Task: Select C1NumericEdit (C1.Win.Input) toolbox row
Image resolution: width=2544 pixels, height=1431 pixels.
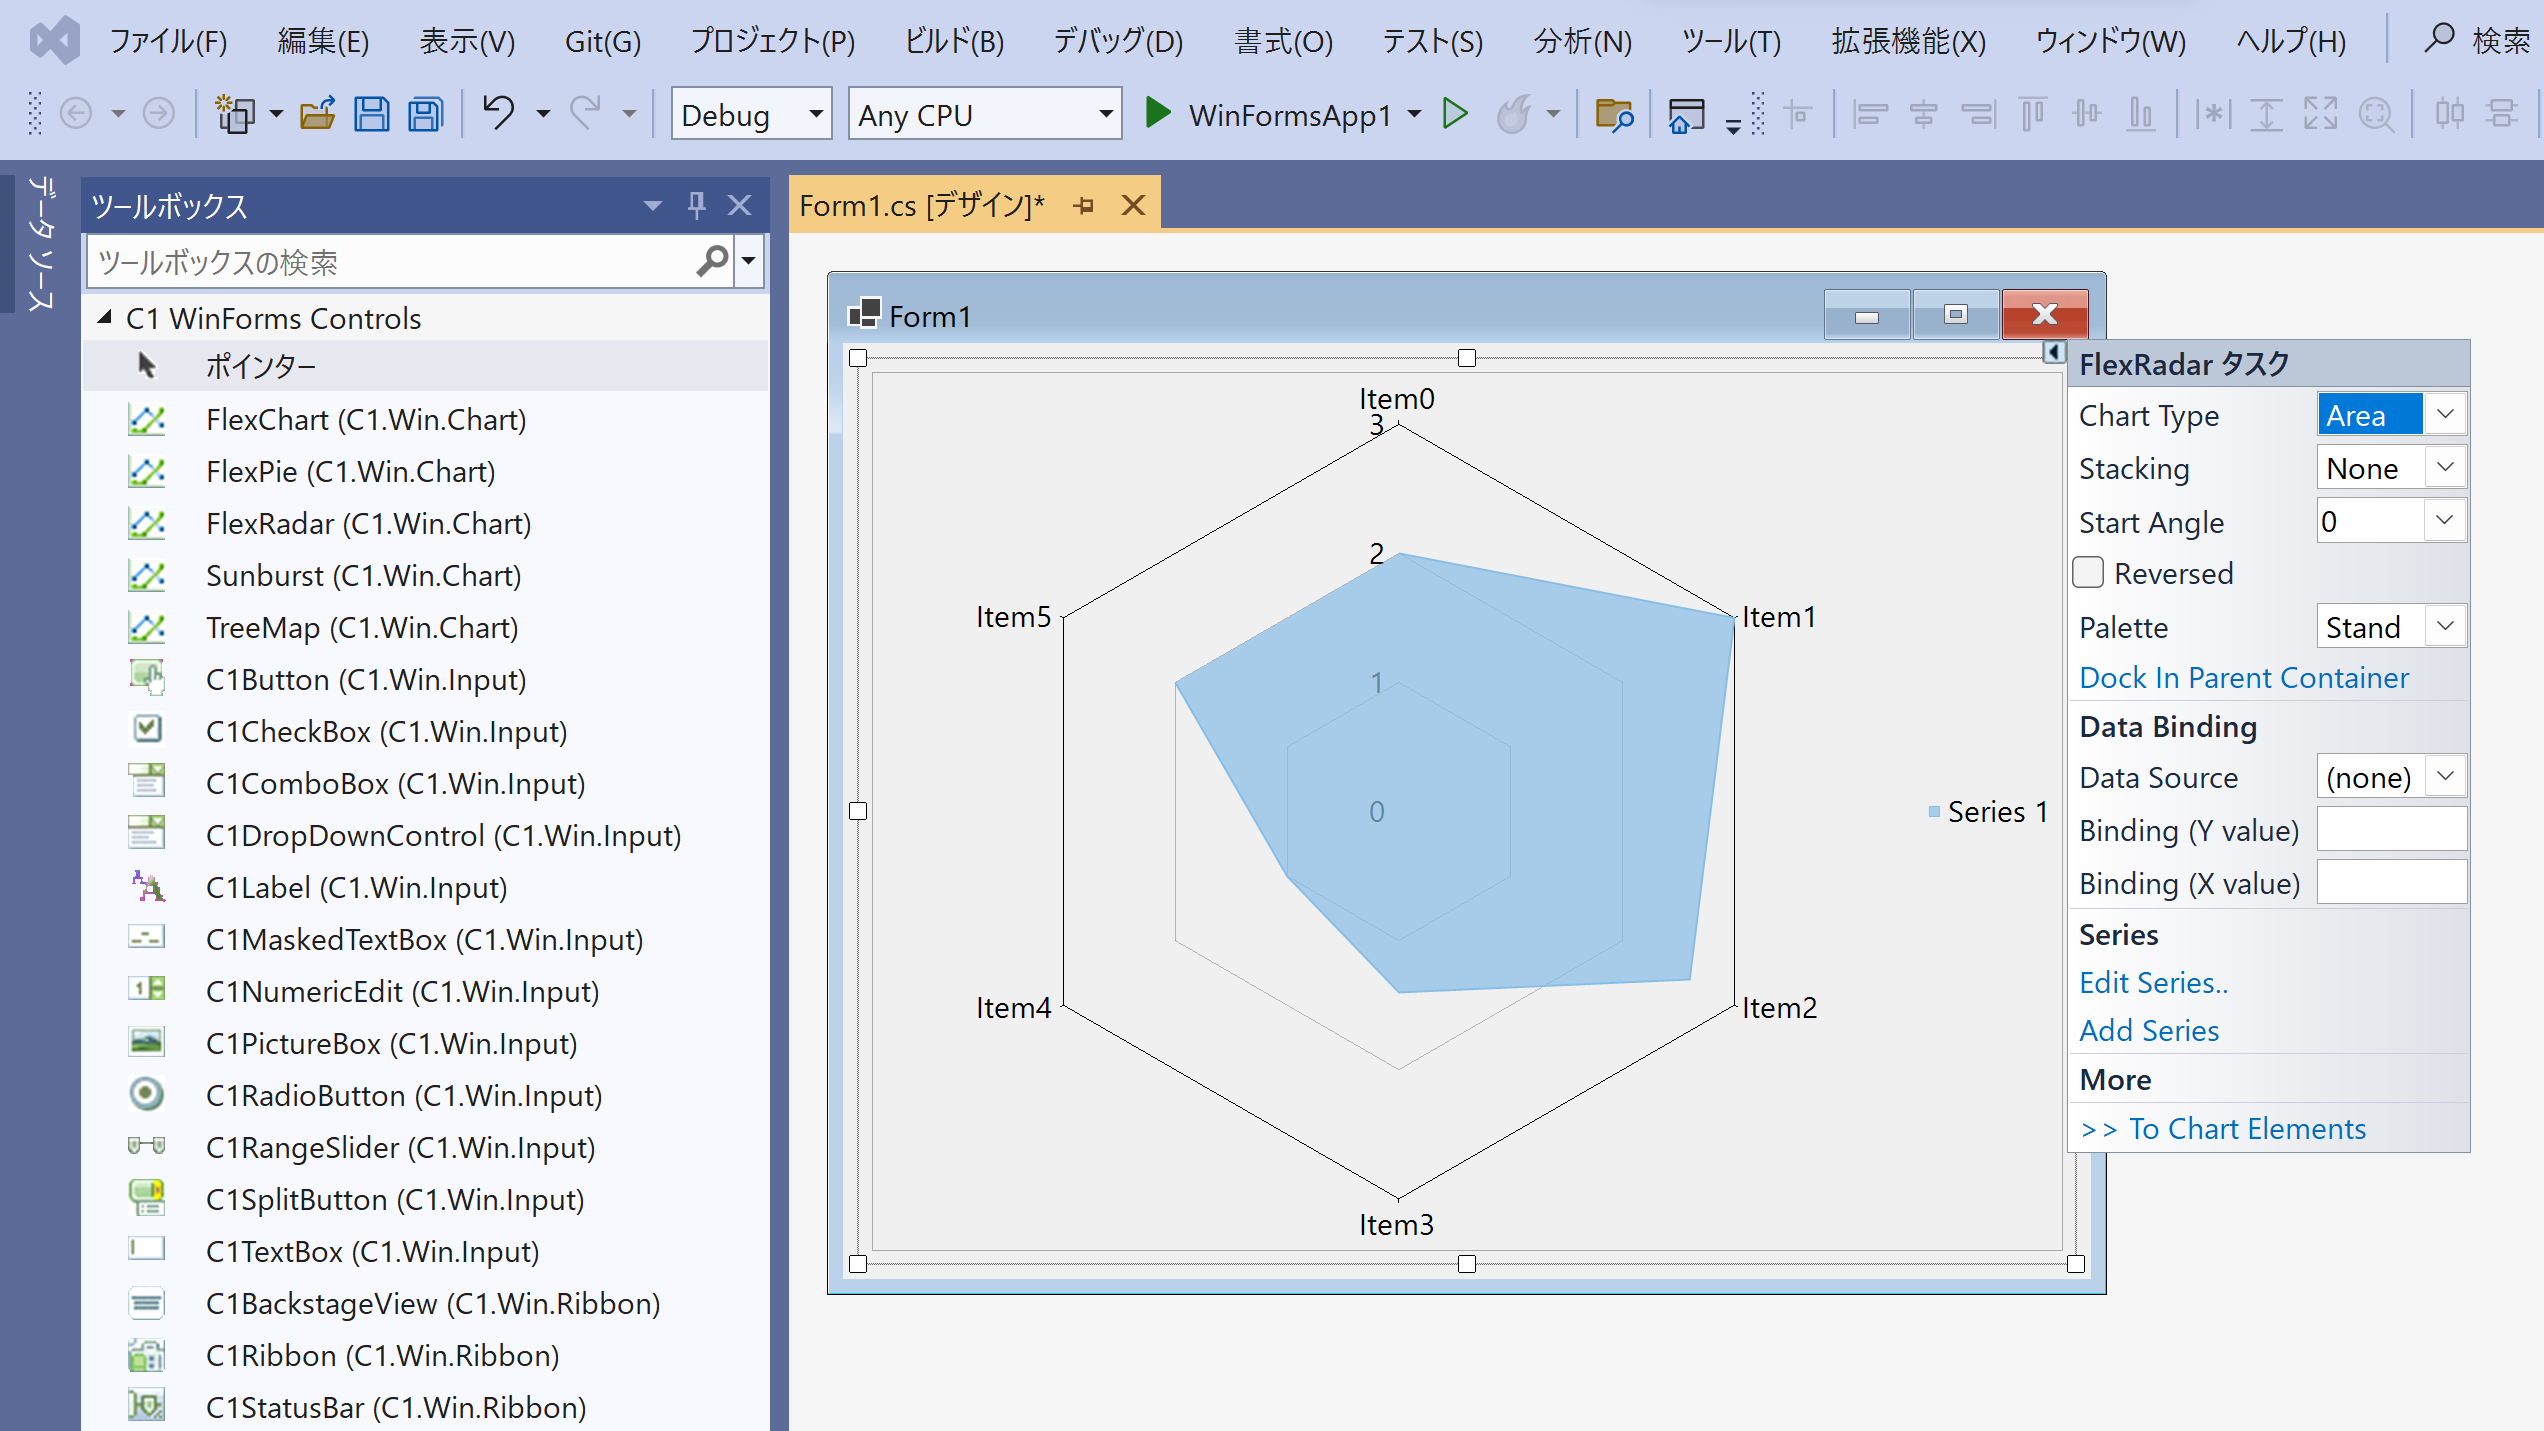Action: pos(426,992)
